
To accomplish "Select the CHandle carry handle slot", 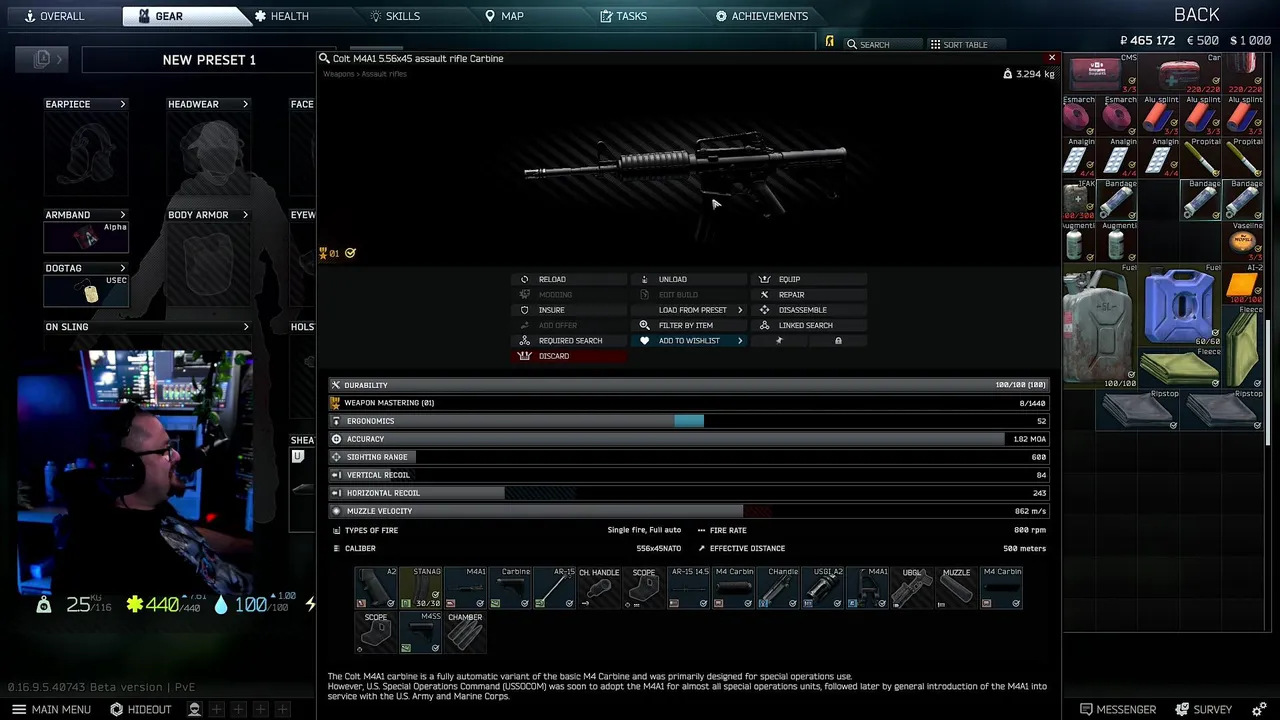I will (778, 588).
